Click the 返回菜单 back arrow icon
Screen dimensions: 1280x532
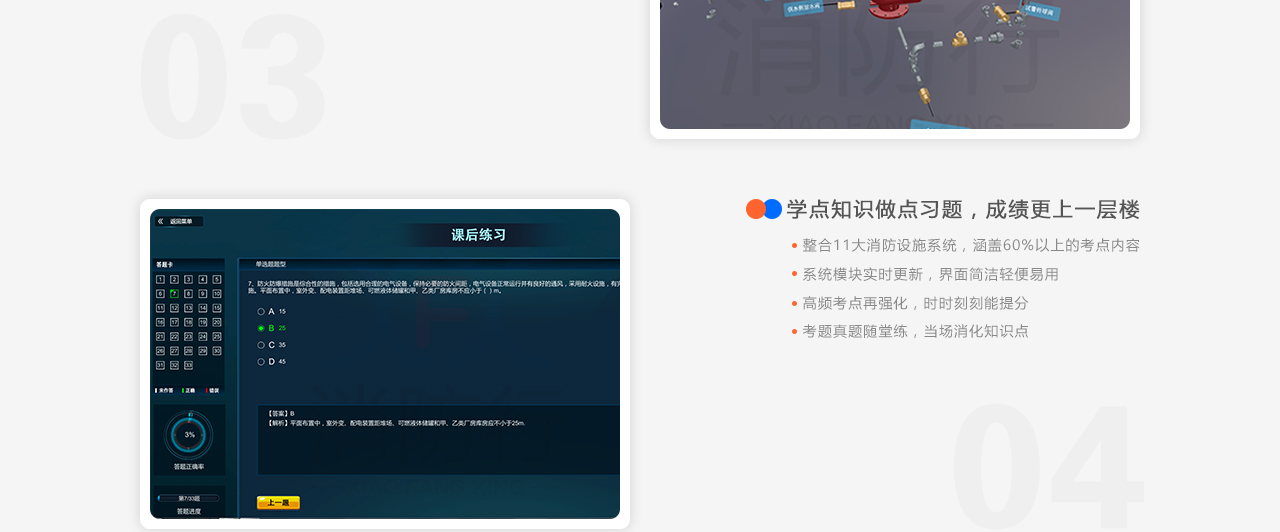160,221
